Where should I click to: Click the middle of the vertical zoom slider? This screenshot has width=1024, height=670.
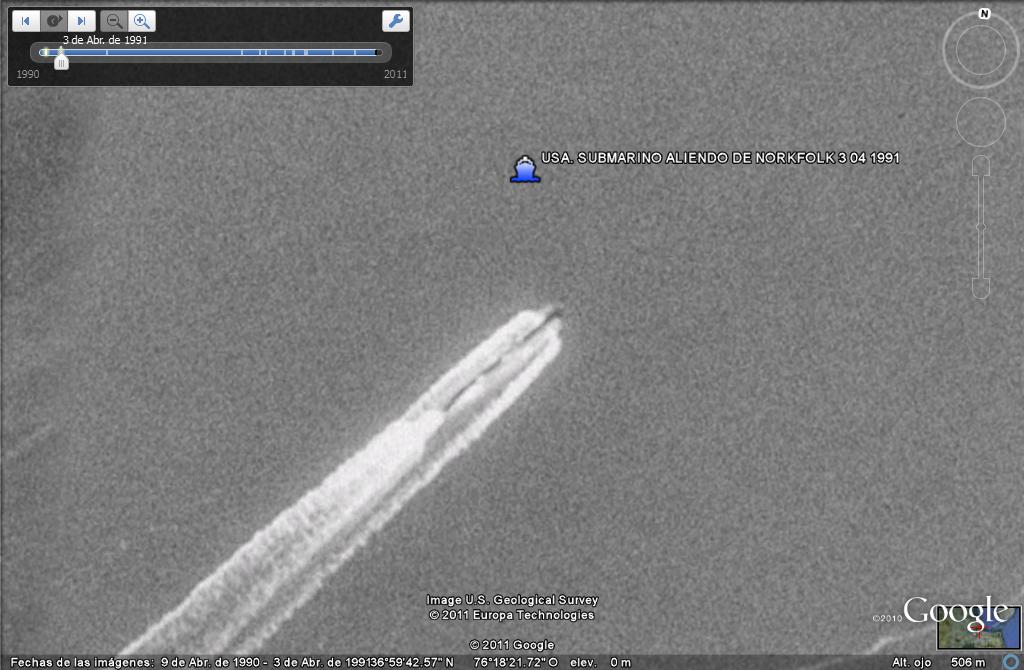click(x=980, y=228)
